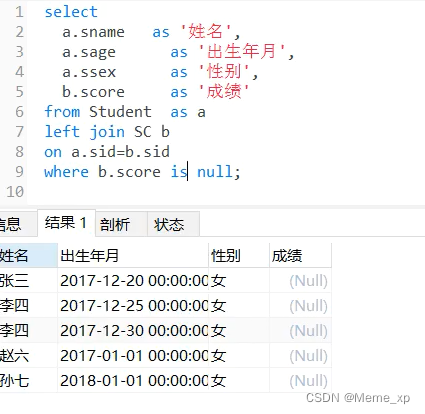Screen dimensions: 425x414
Task: Place cursor on a.sname in line 2
Action: 93,32
